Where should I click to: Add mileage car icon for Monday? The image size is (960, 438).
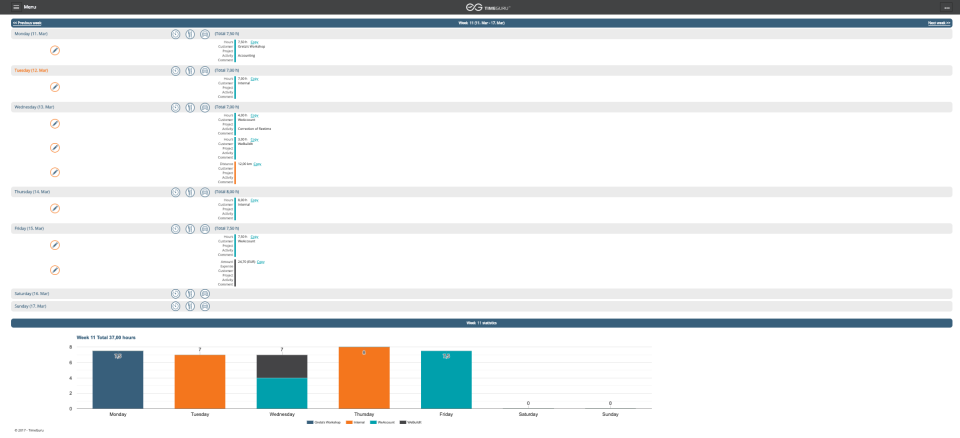coord(205,34)
